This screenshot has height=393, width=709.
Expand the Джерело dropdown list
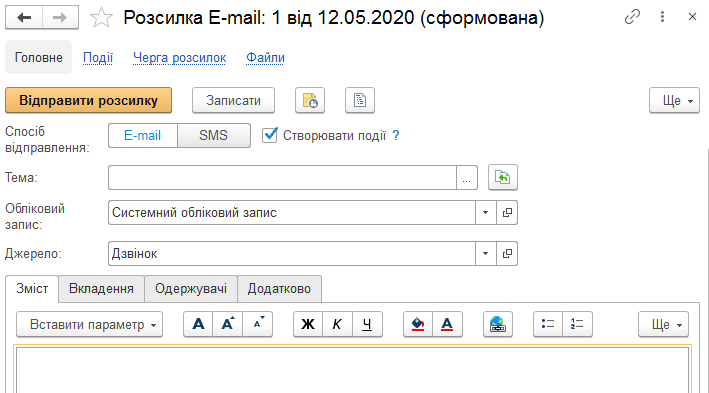486,254
